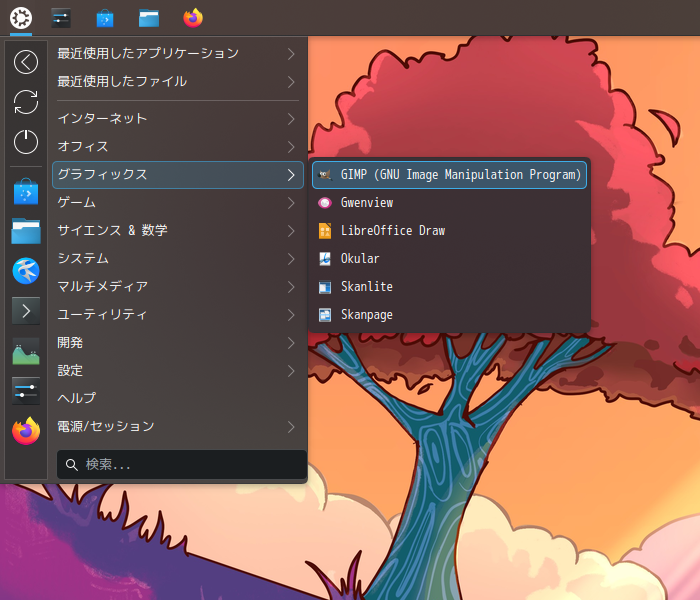Open the オフィス category
The width and height of the screenshot is (700, 600).
click(x=178, y=147)
